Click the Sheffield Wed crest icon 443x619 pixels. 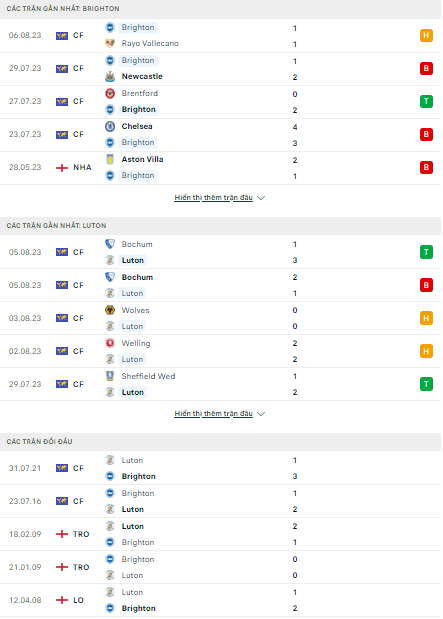(110, 376)
